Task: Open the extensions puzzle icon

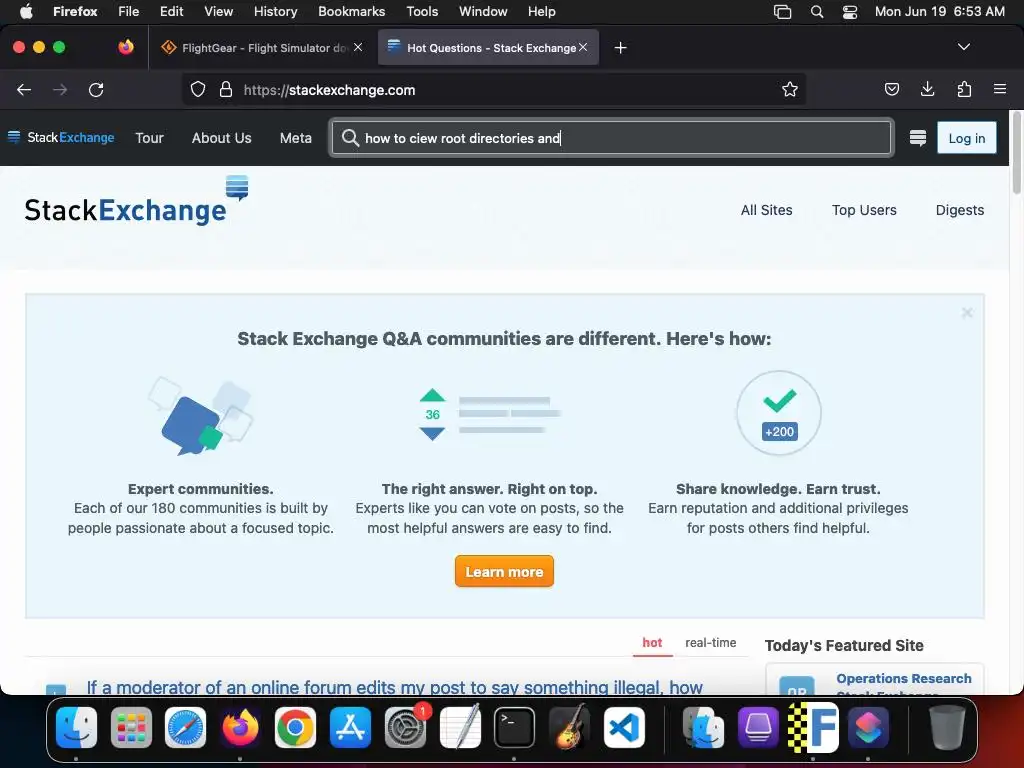Action: pos(964,89)
